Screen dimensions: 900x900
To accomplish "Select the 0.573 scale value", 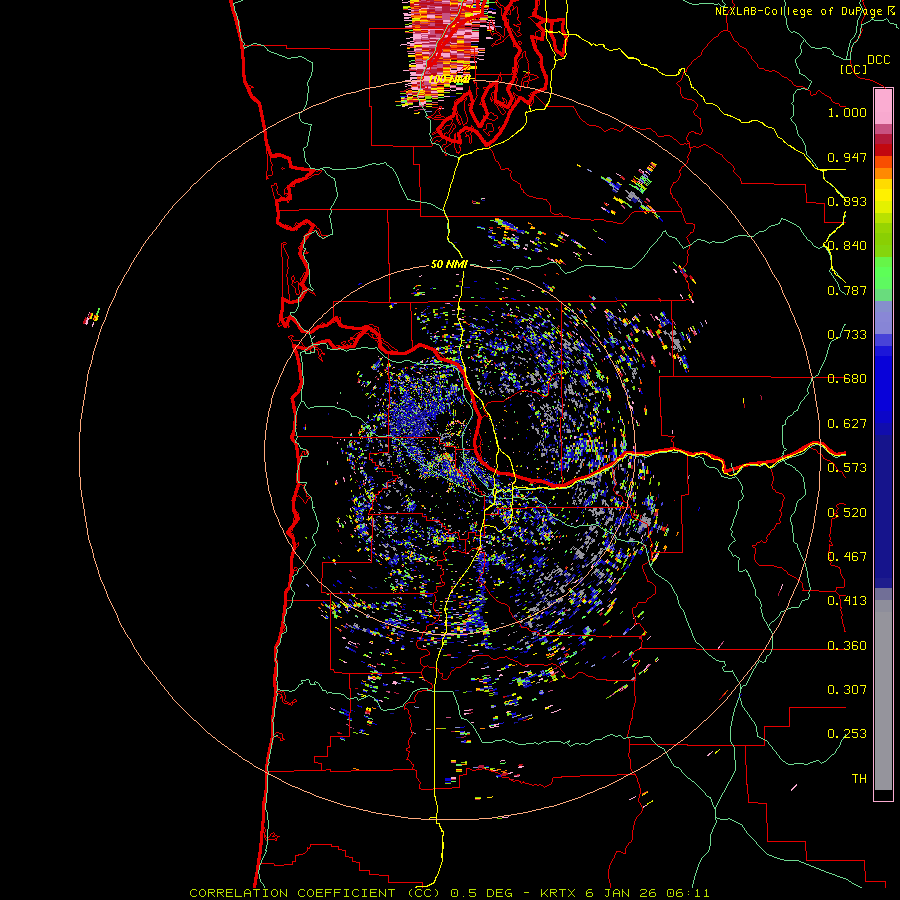I will pyautogui.click(x=847, y=468).
